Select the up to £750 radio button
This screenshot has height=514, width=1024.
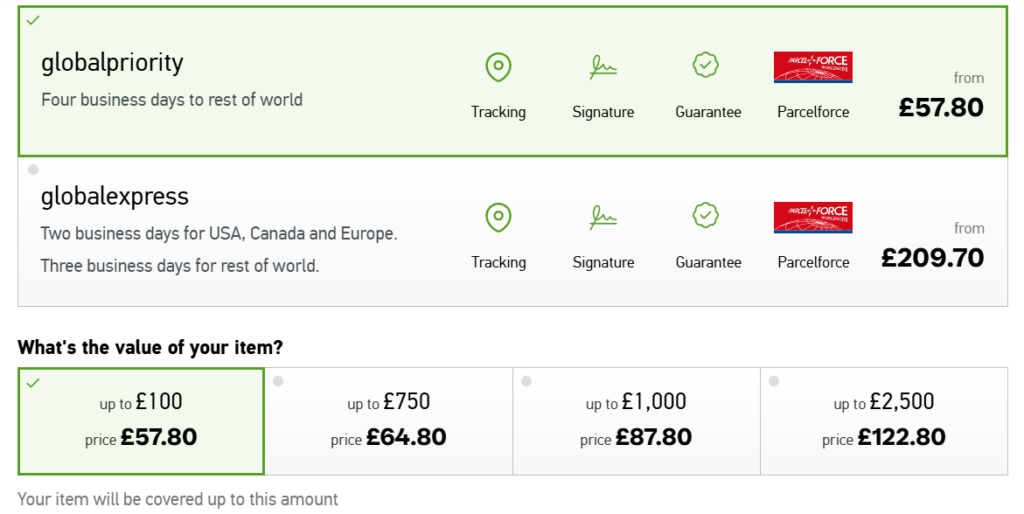tap(278, 381)
